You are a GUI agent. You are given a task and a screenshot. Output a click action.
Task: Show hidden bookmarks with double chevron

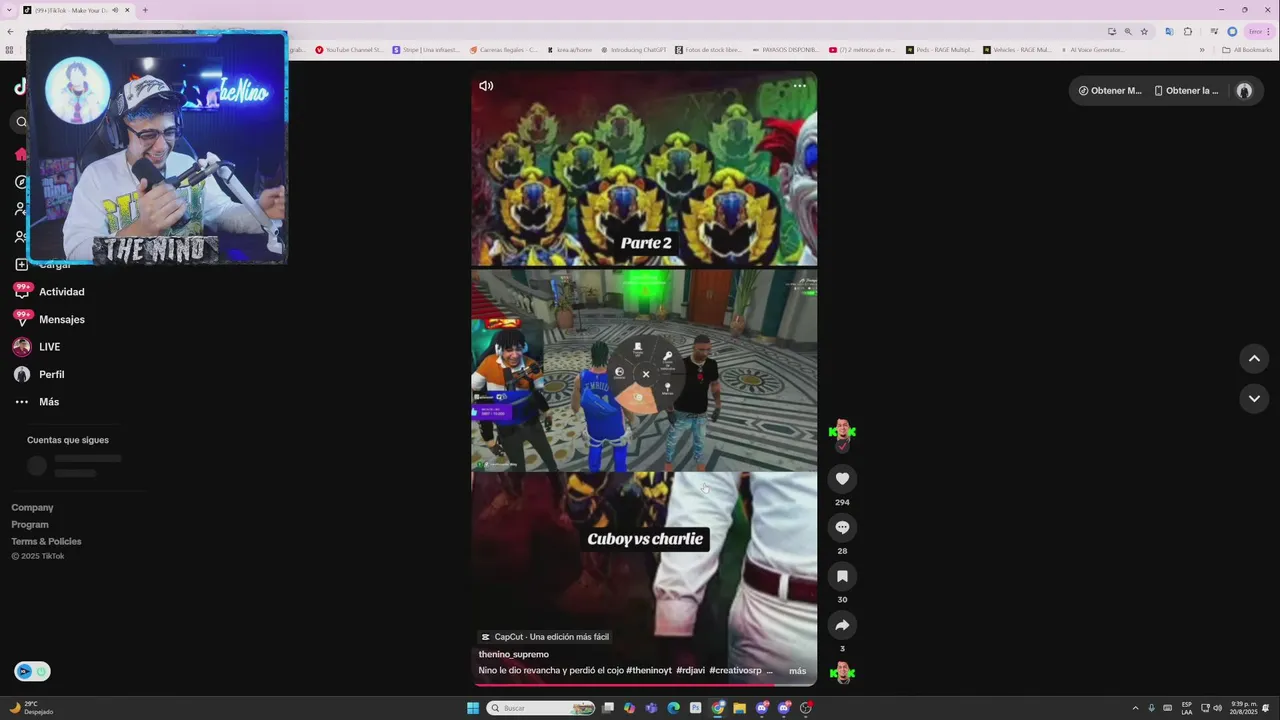[x=1202, y=50]
